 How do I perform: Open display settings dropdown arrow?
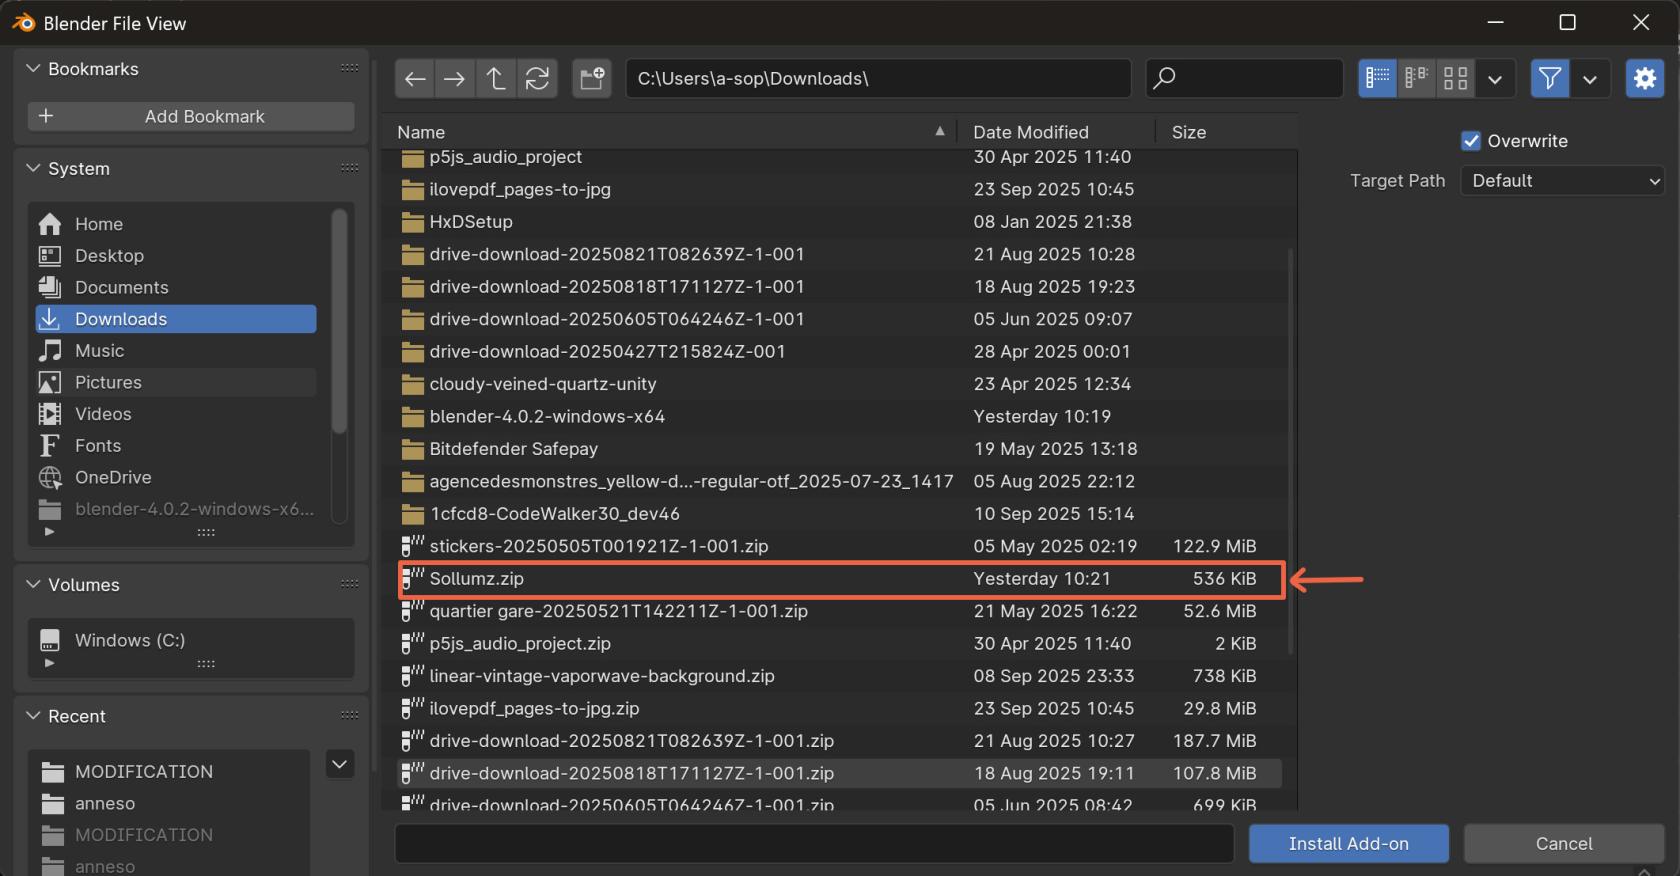(x=1495, y=79)
